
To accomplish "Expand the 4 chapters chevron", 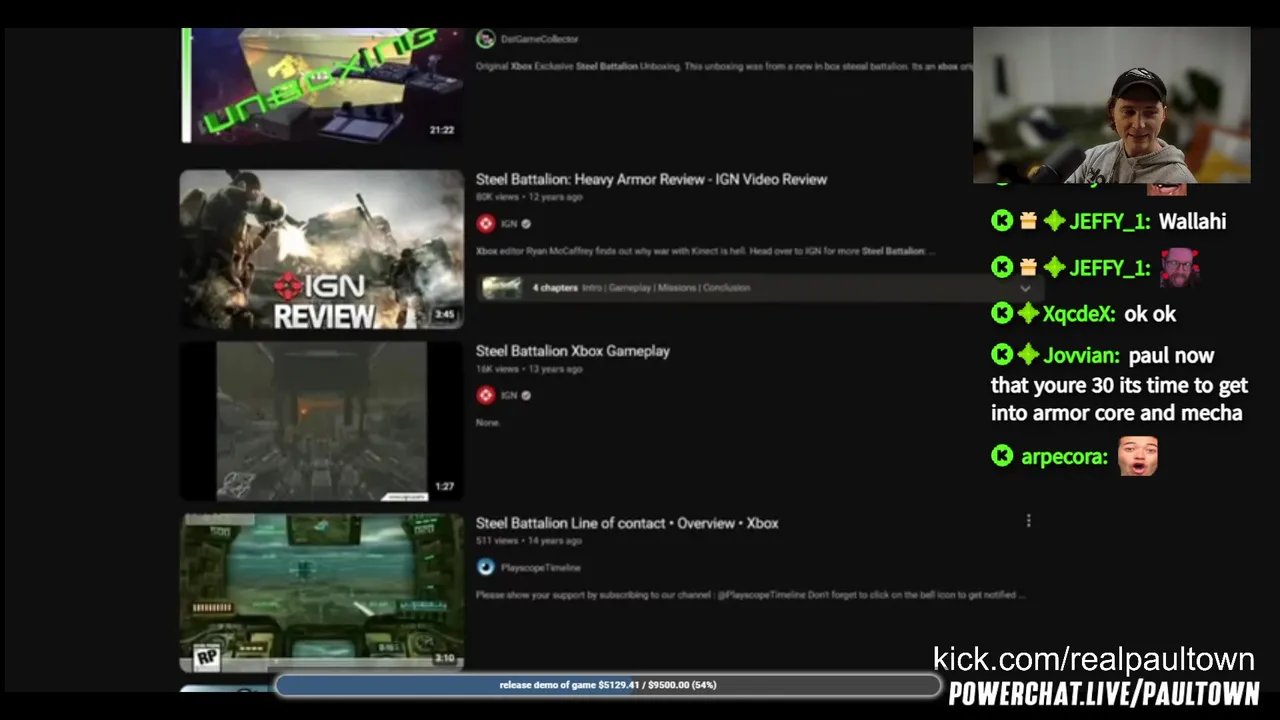I will [1025, 288].
